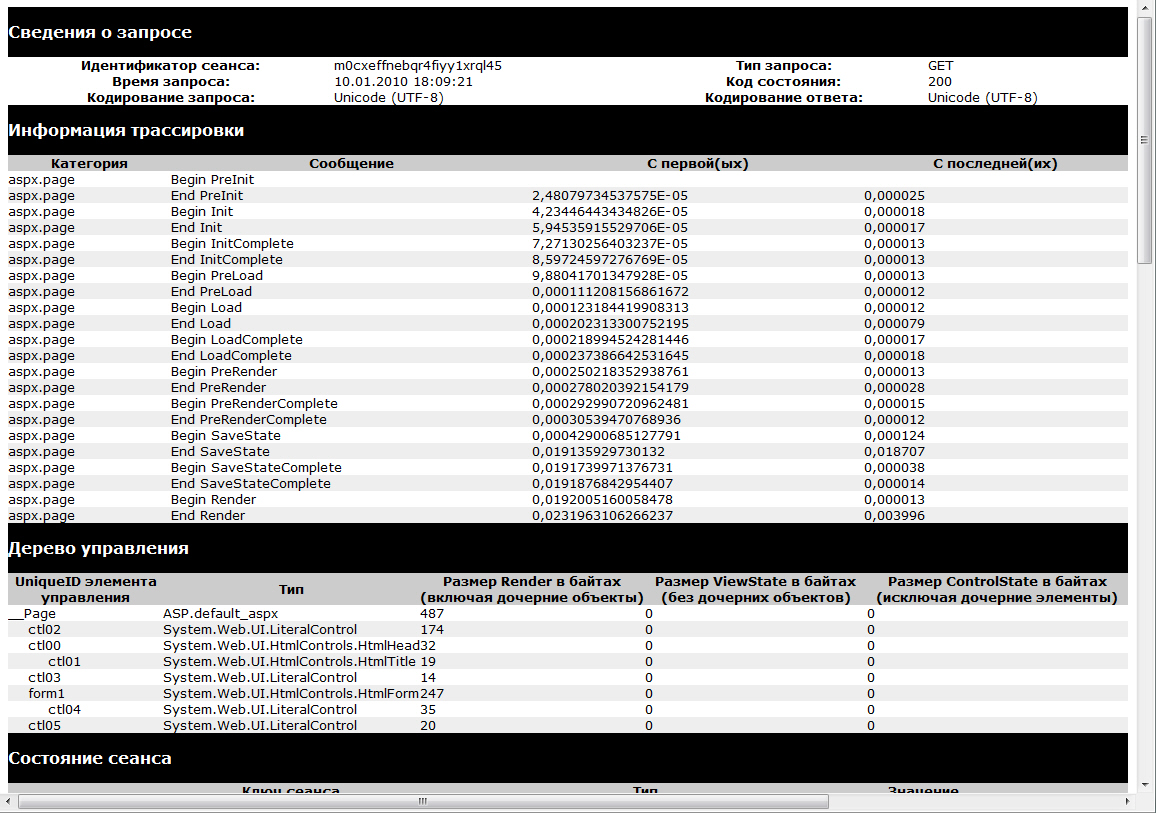Click the 'End Render' trace message

(x=208, y=516)
